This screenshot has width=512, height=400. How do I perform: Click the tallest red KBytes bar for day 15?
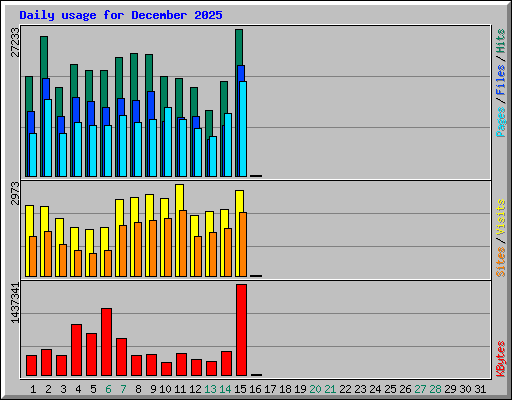pyautogui.click(x=241, y=330)
